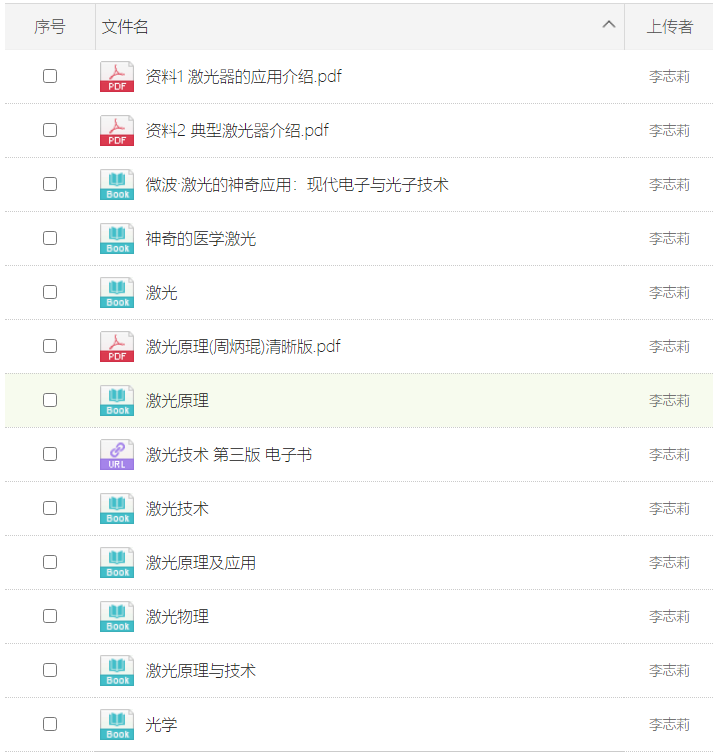Tick the checkbox for 资料1 激光器的应用介绍.pdf
713x756 pixels.
click(50, 76)
